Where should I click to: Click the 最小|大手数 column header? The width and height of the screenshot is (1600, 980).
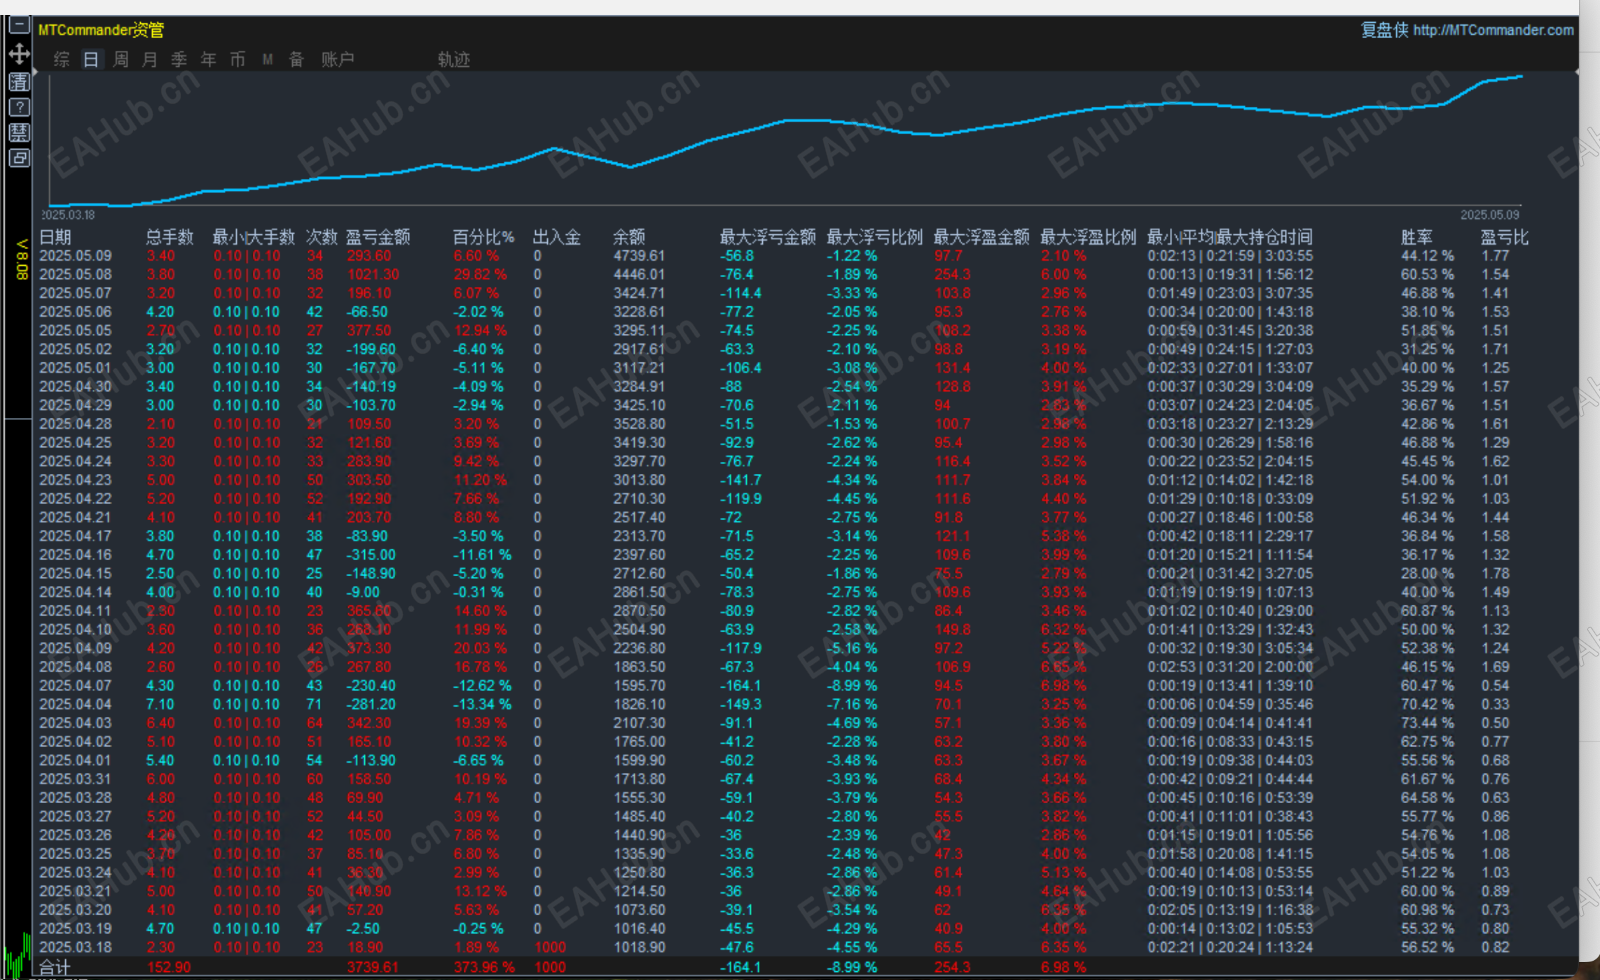pos(254,237)
